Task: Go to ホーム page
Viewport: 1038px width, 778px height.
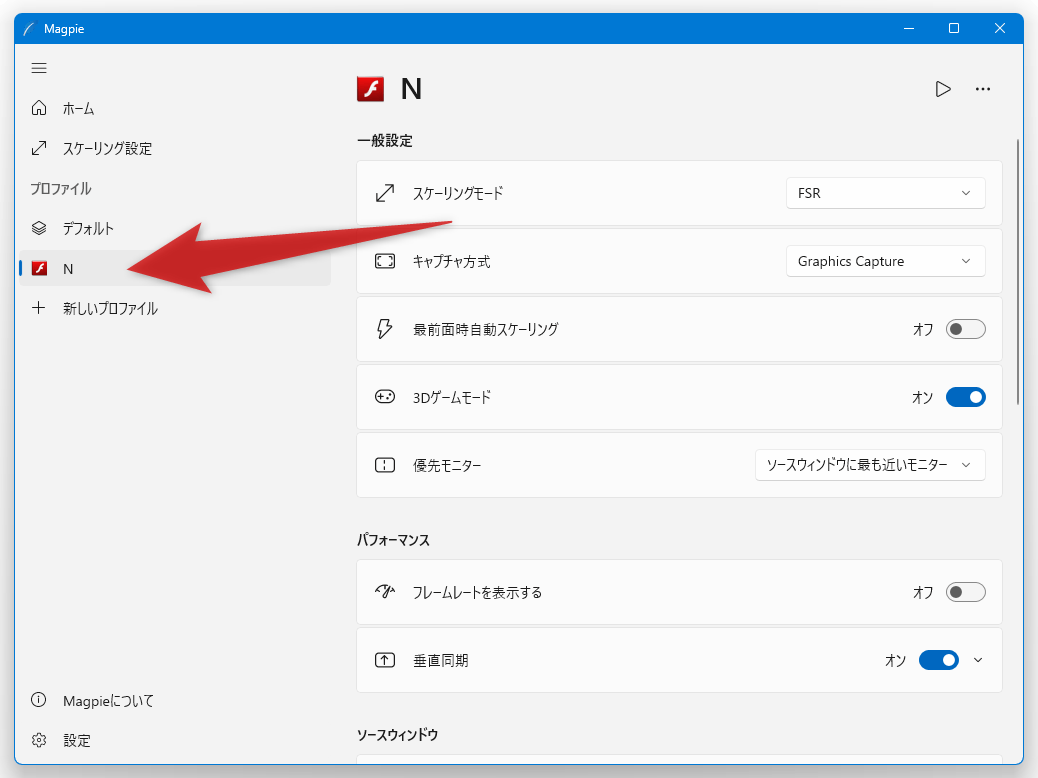Action: (175, 108)
